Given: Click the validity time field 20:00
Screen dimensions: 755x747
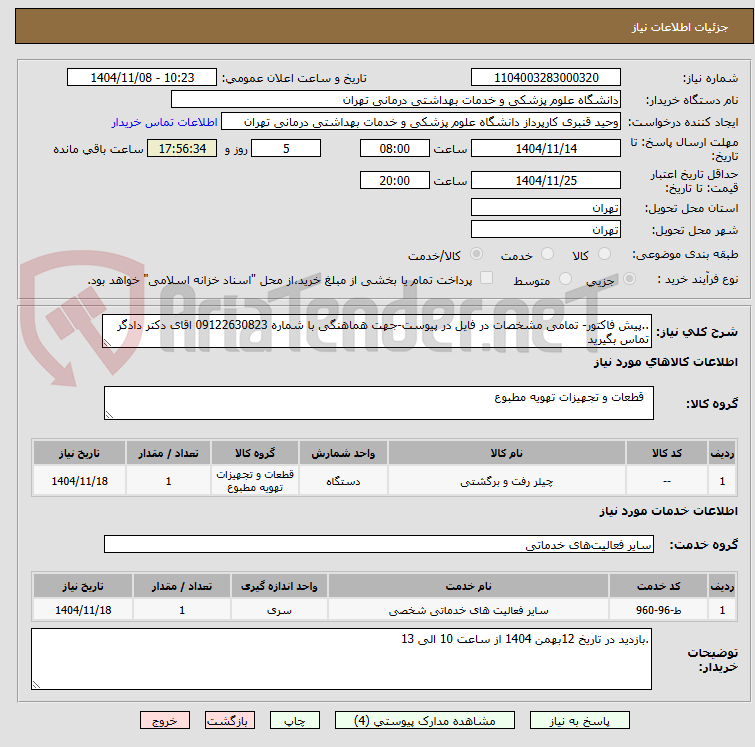Looking at the screenshot, I should coord(394,181).
